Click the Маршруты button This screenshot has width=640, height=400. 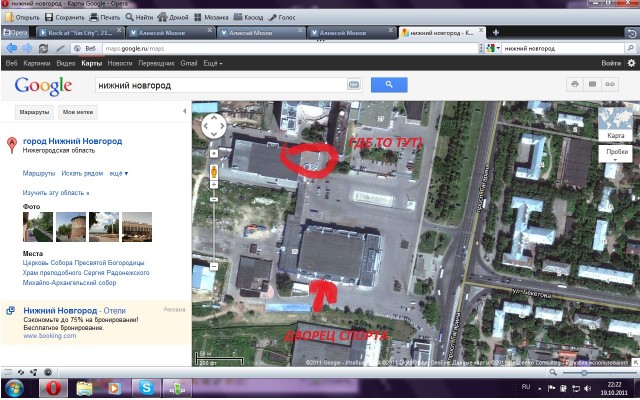[33, 112]
